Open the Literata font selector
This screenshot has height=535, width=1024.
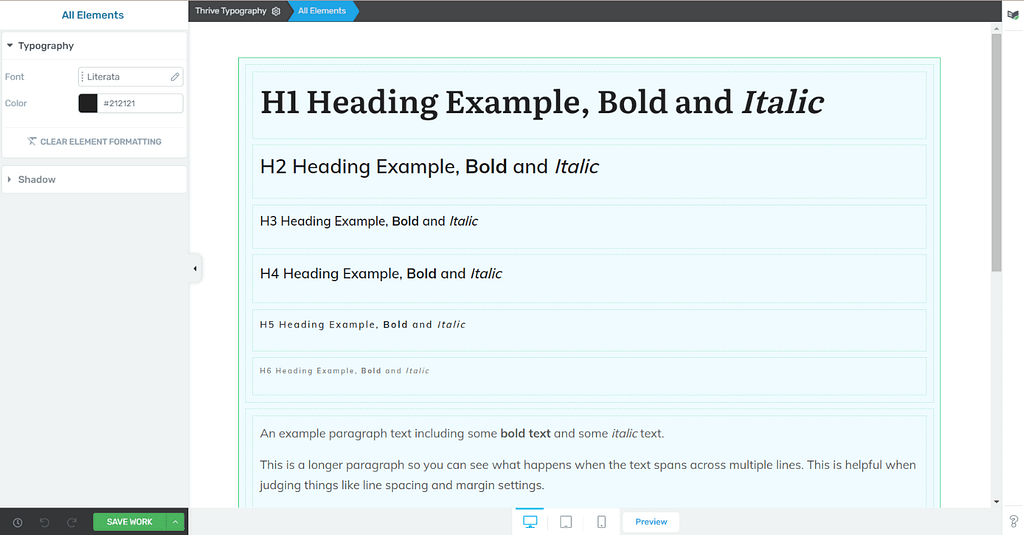pos(131,76)
